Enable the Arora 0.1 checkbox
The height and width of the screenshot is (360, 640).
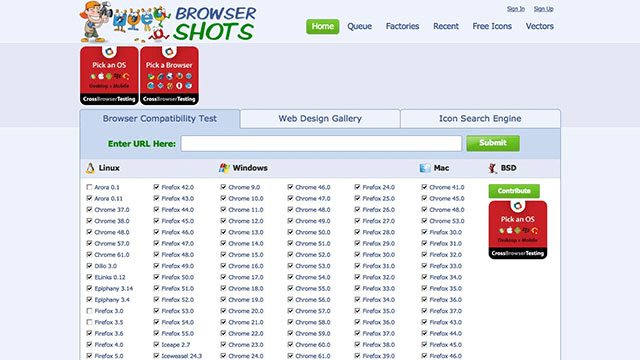[89, 187]
